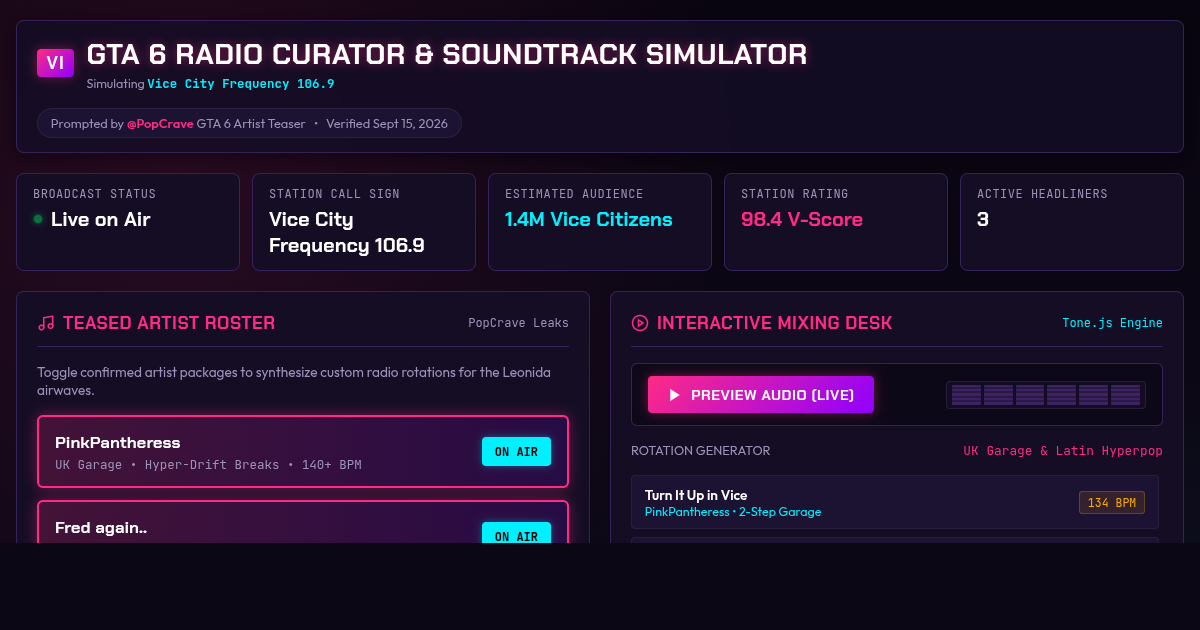The width and height of the screenshot is (1200, 630).
Task: Click UK Garage & Latin Hyperpop genre label
Action: (x=1063, y=451)
